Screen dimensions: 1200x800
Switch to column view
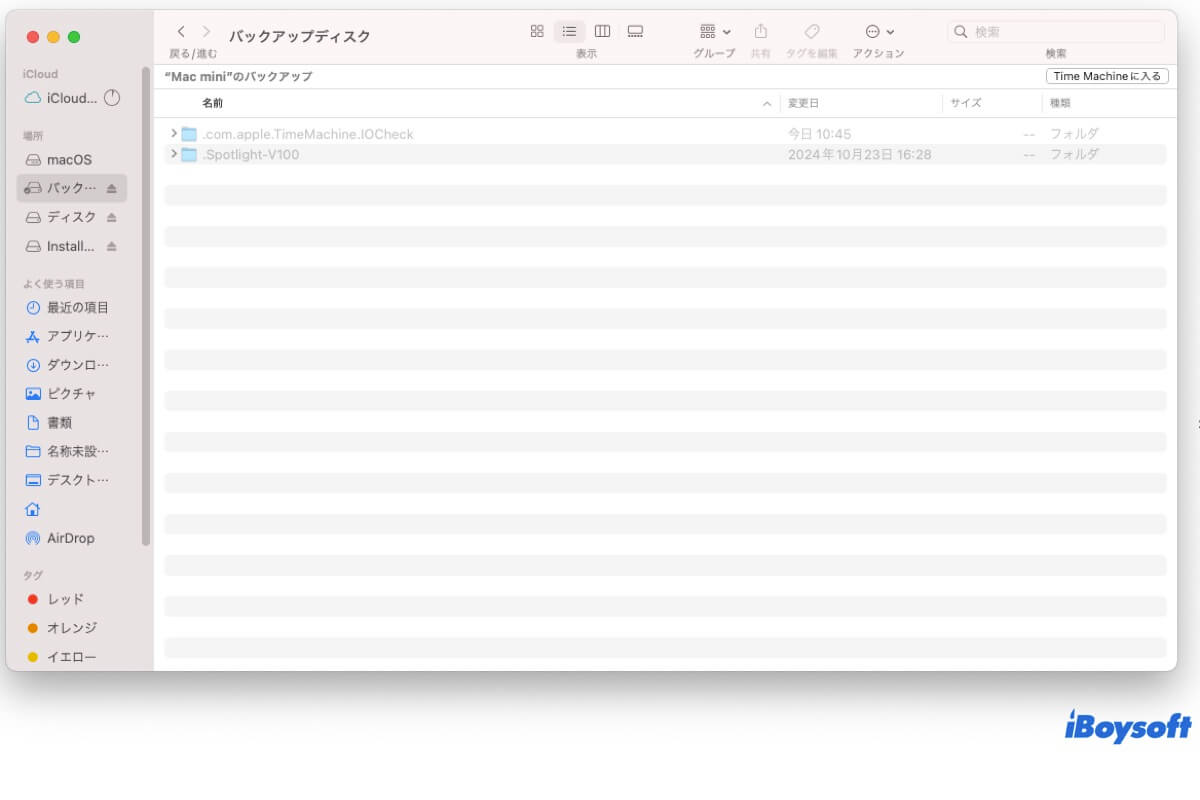point(602,31)
